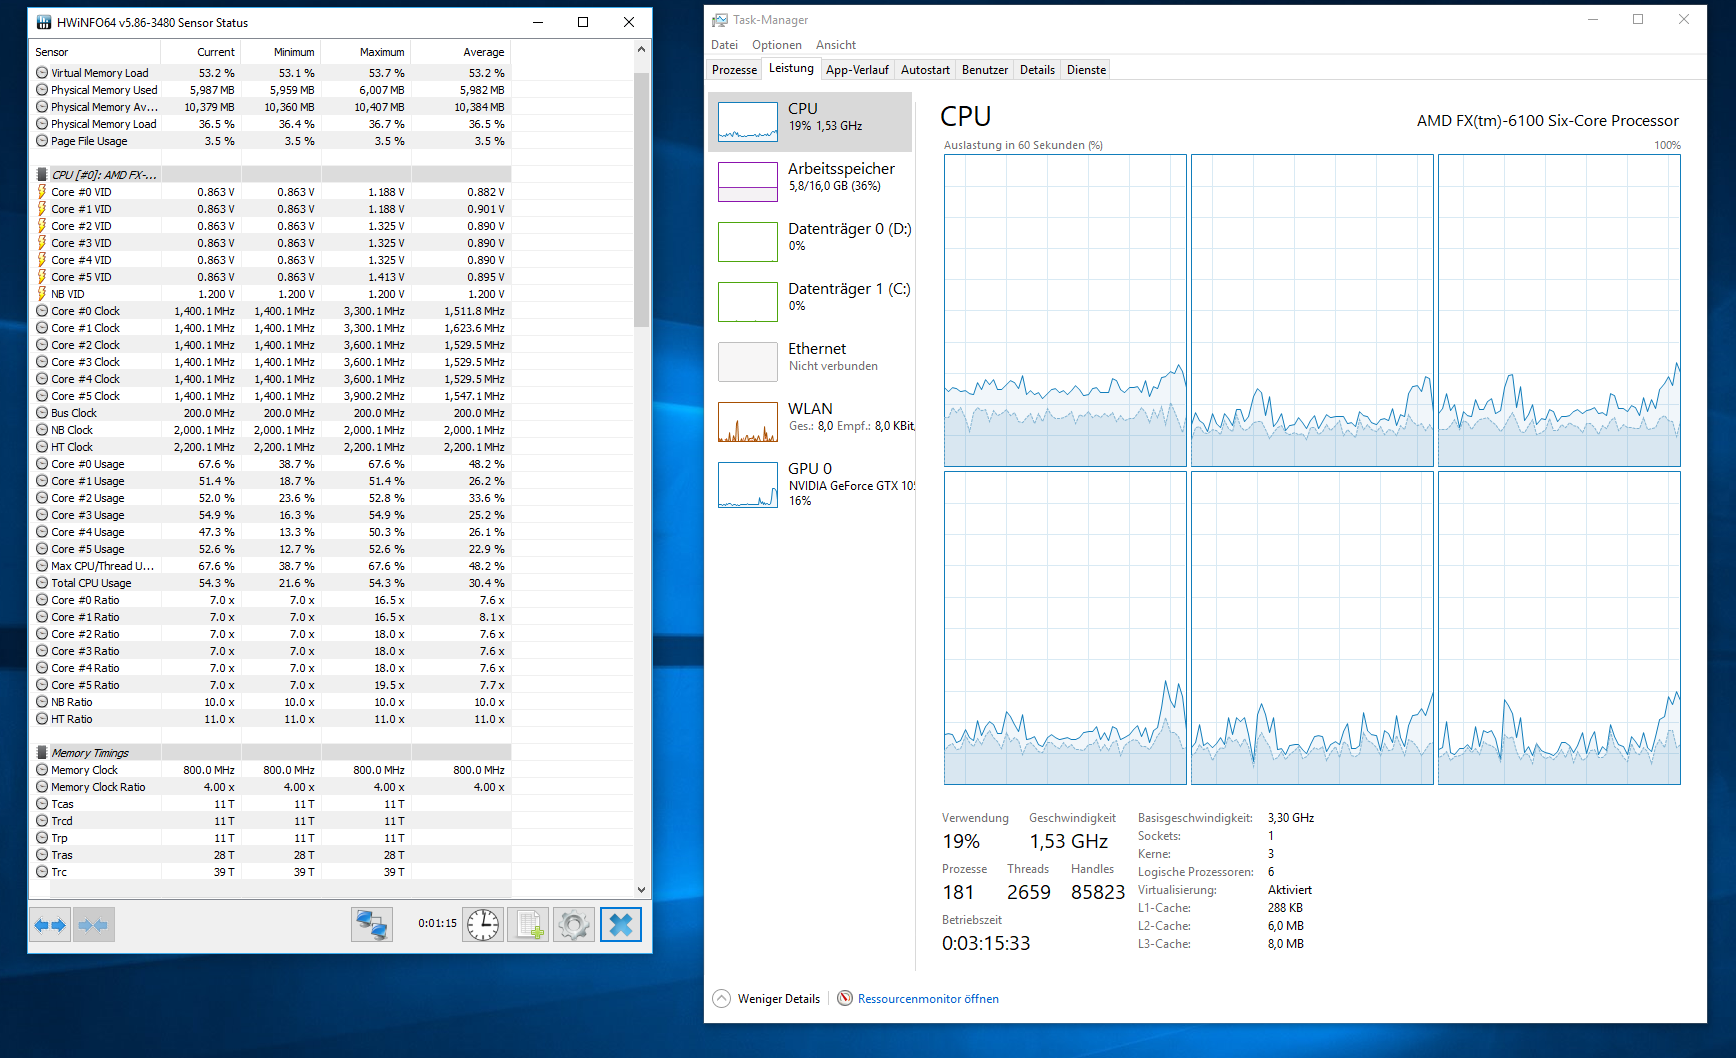Image resolution: width=1736 pixels, height=1058 pixels.
Task: Open the Optionen menu
Action: click(x=777, y=45)
